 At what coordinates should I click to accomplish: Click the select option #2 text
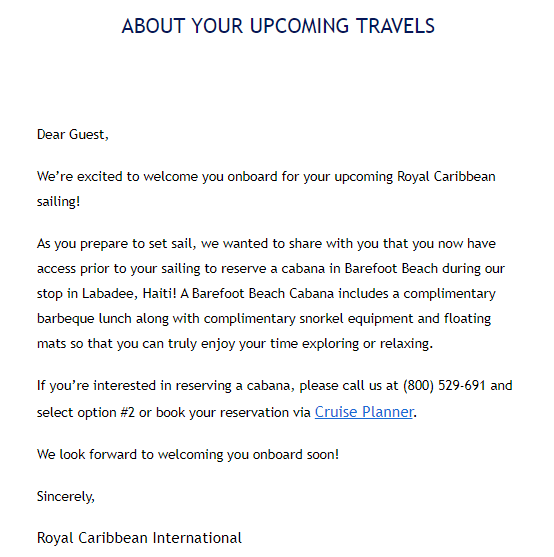pos(86,412)
